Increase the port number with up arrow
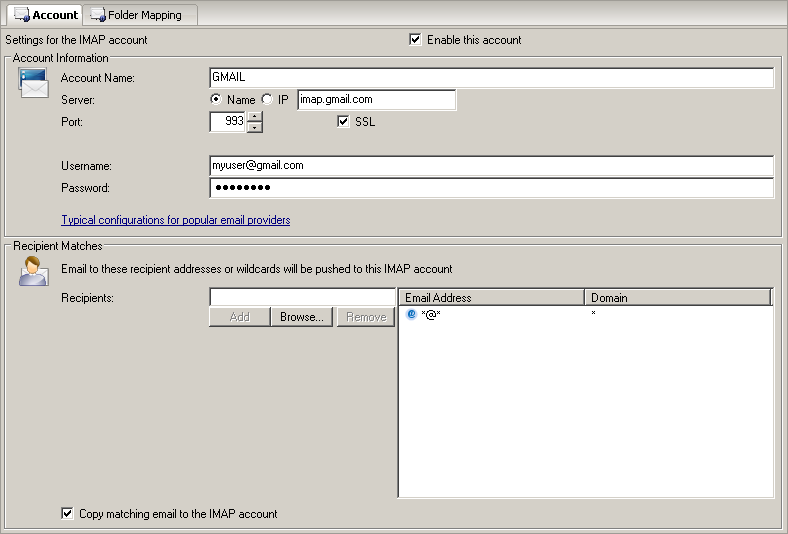788x534 pixels. (x=255, y=117)
